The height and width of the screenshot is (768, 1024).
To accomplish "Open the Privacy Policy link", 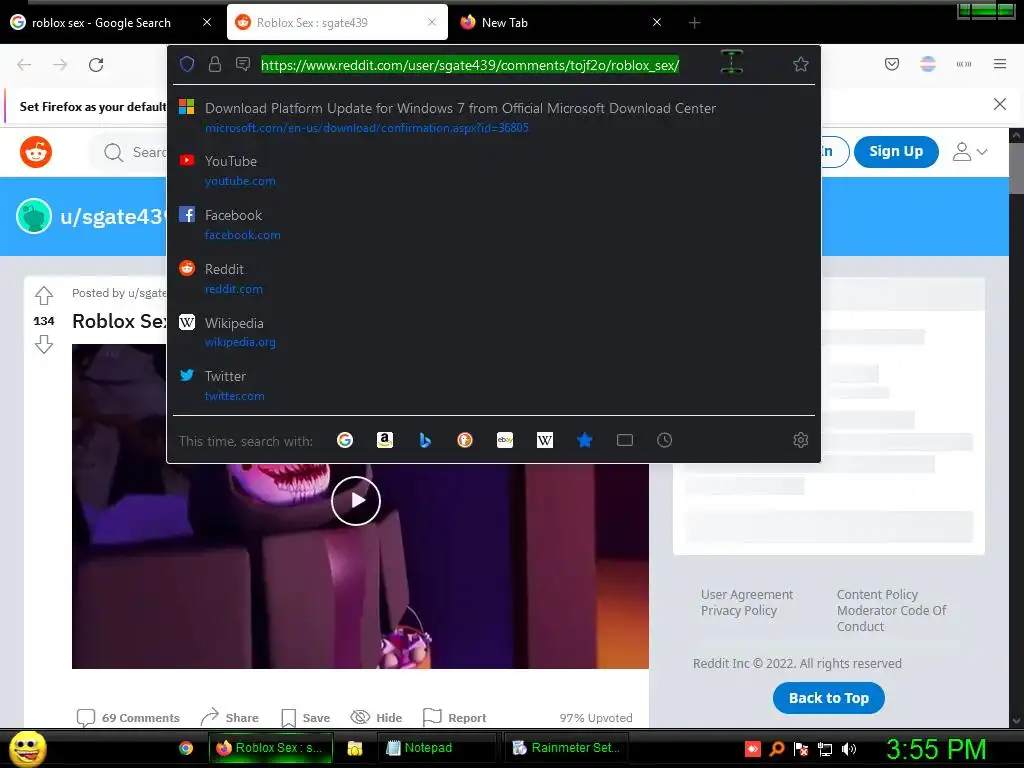I will tap(739, 611).
